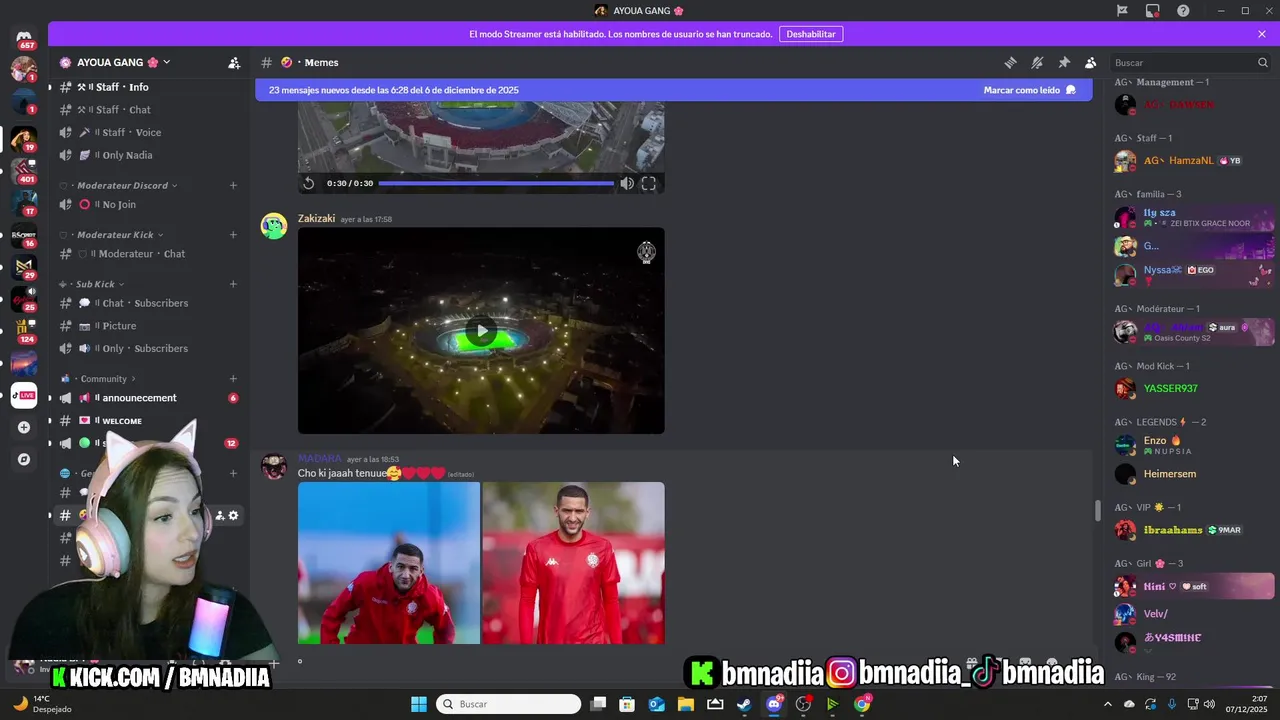Open Moderateur · Chat channel
This screenshot has height=720, width=1280.
tap(150, 254)
